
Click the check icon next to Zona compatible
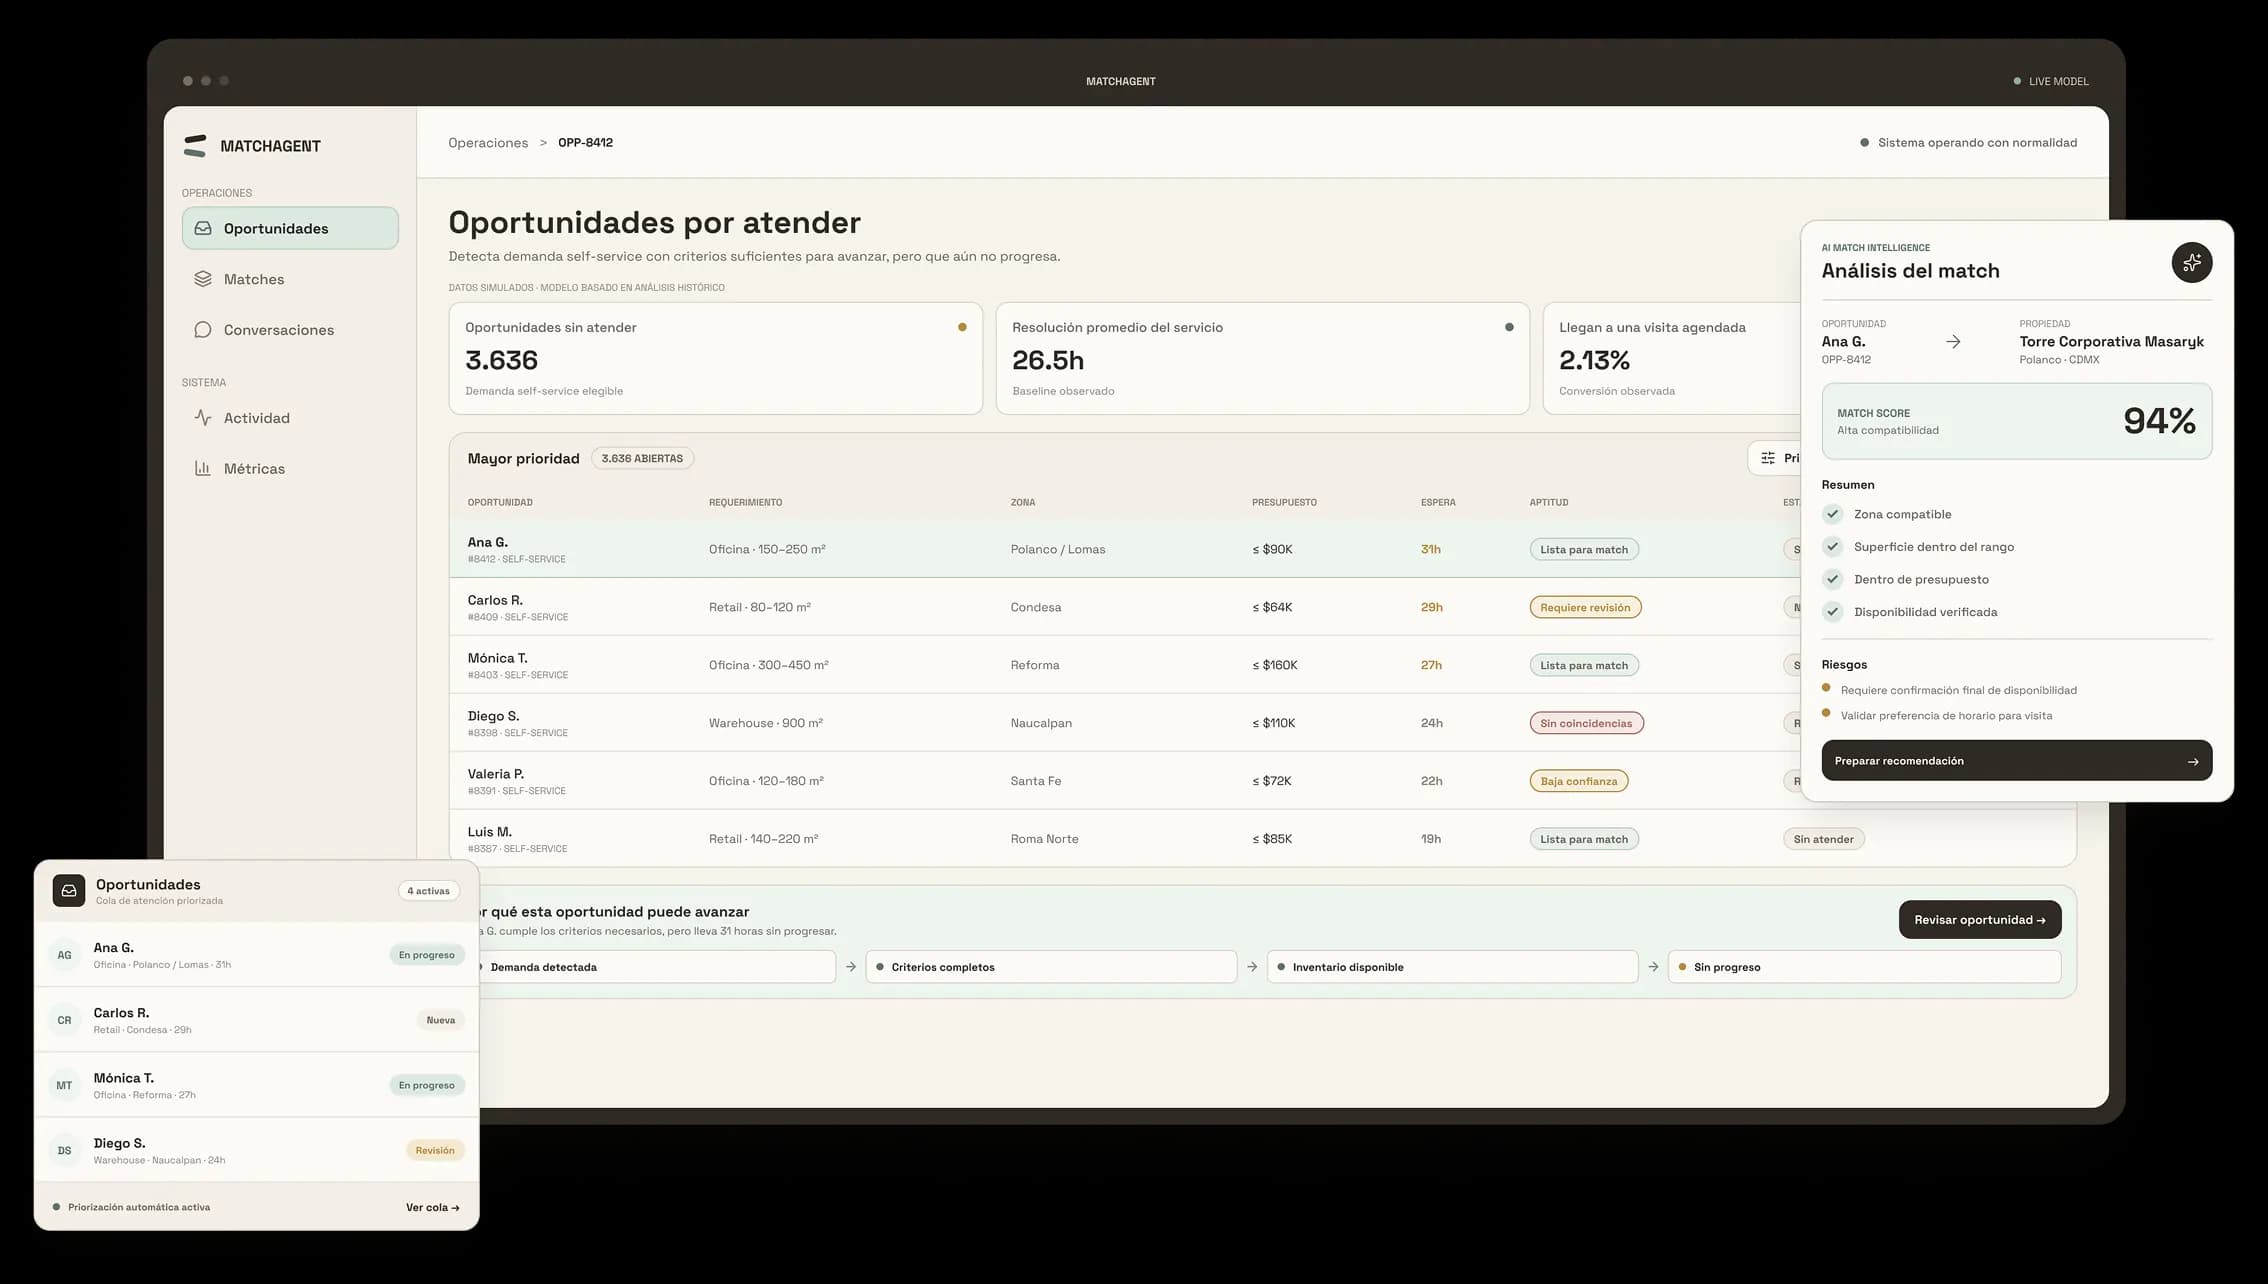click(x=1832, y=514)
